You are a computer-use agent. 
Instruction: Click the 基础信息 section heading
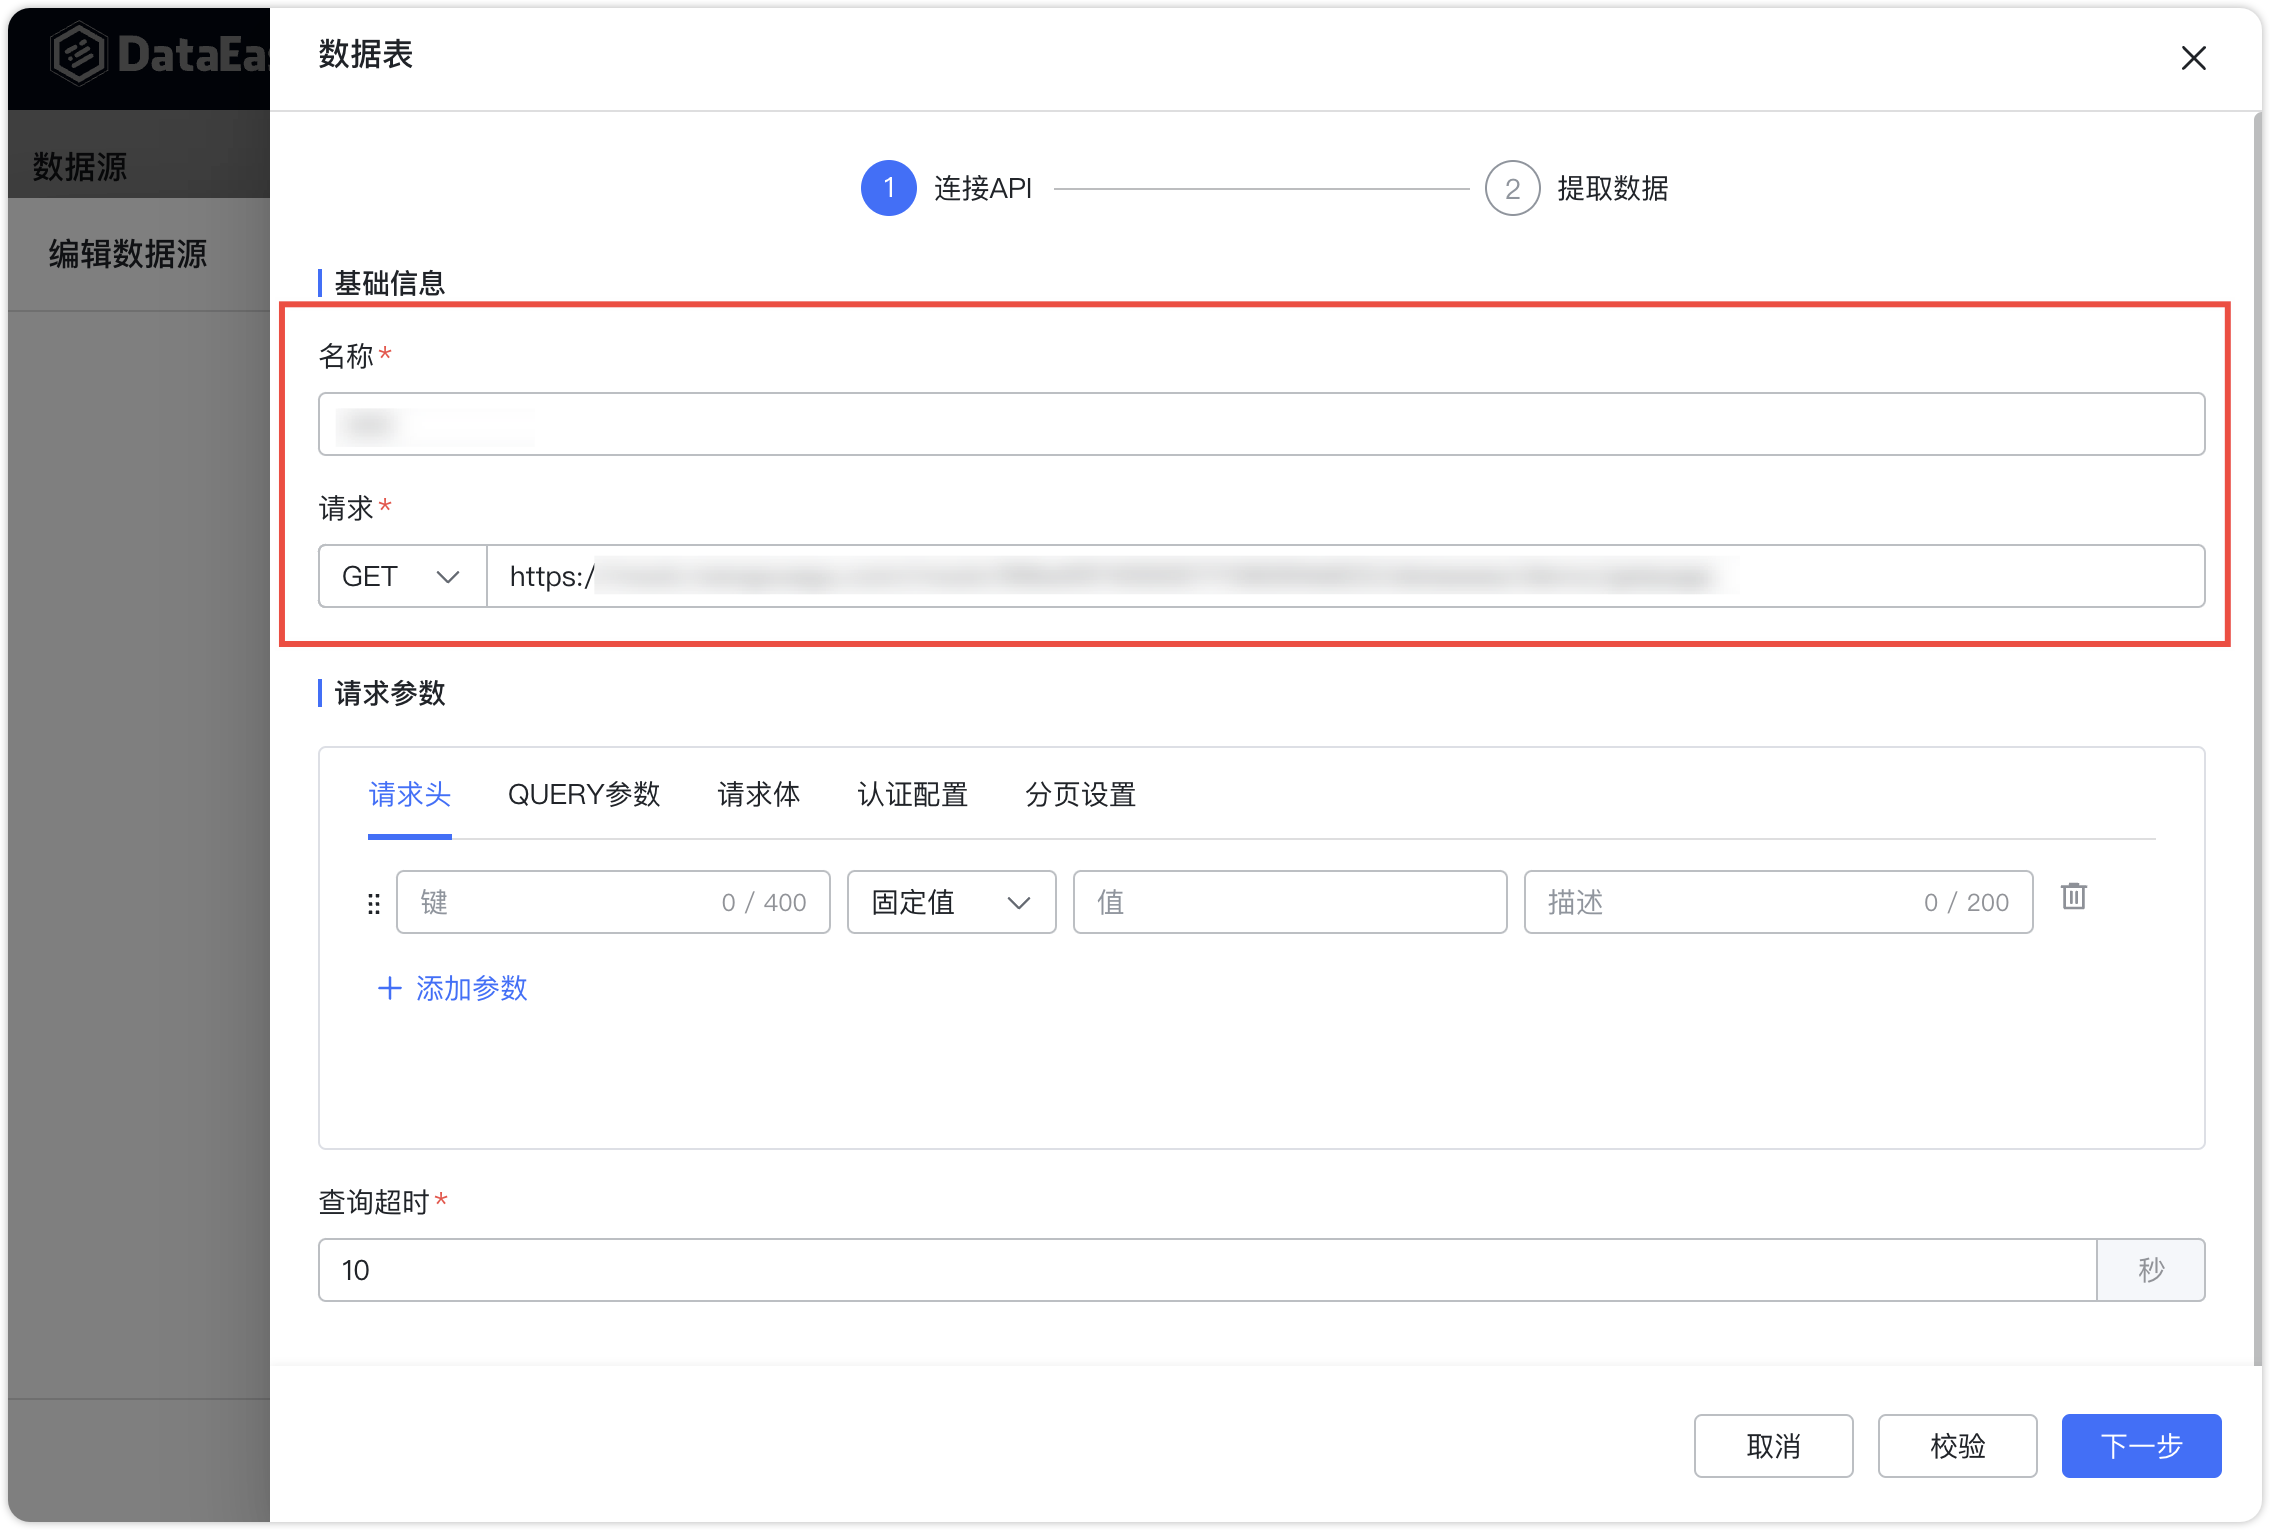click(x=389, y=283)
